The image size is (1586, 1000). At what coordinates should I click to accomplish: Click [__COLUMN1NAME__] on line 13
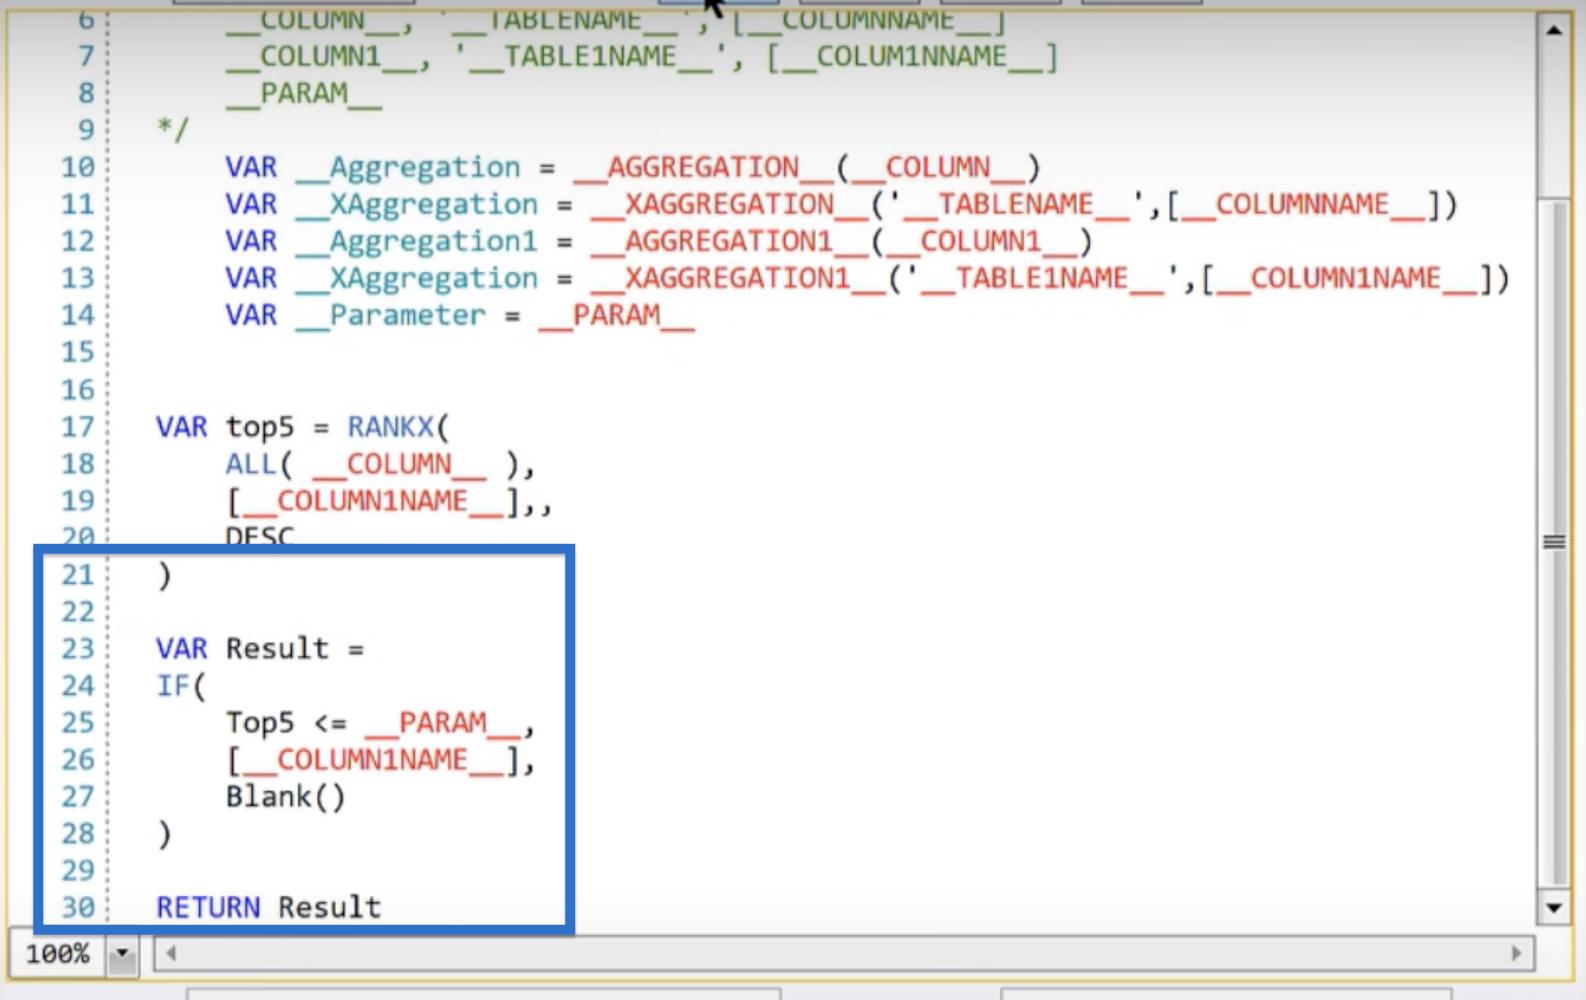pos(1347,279)
